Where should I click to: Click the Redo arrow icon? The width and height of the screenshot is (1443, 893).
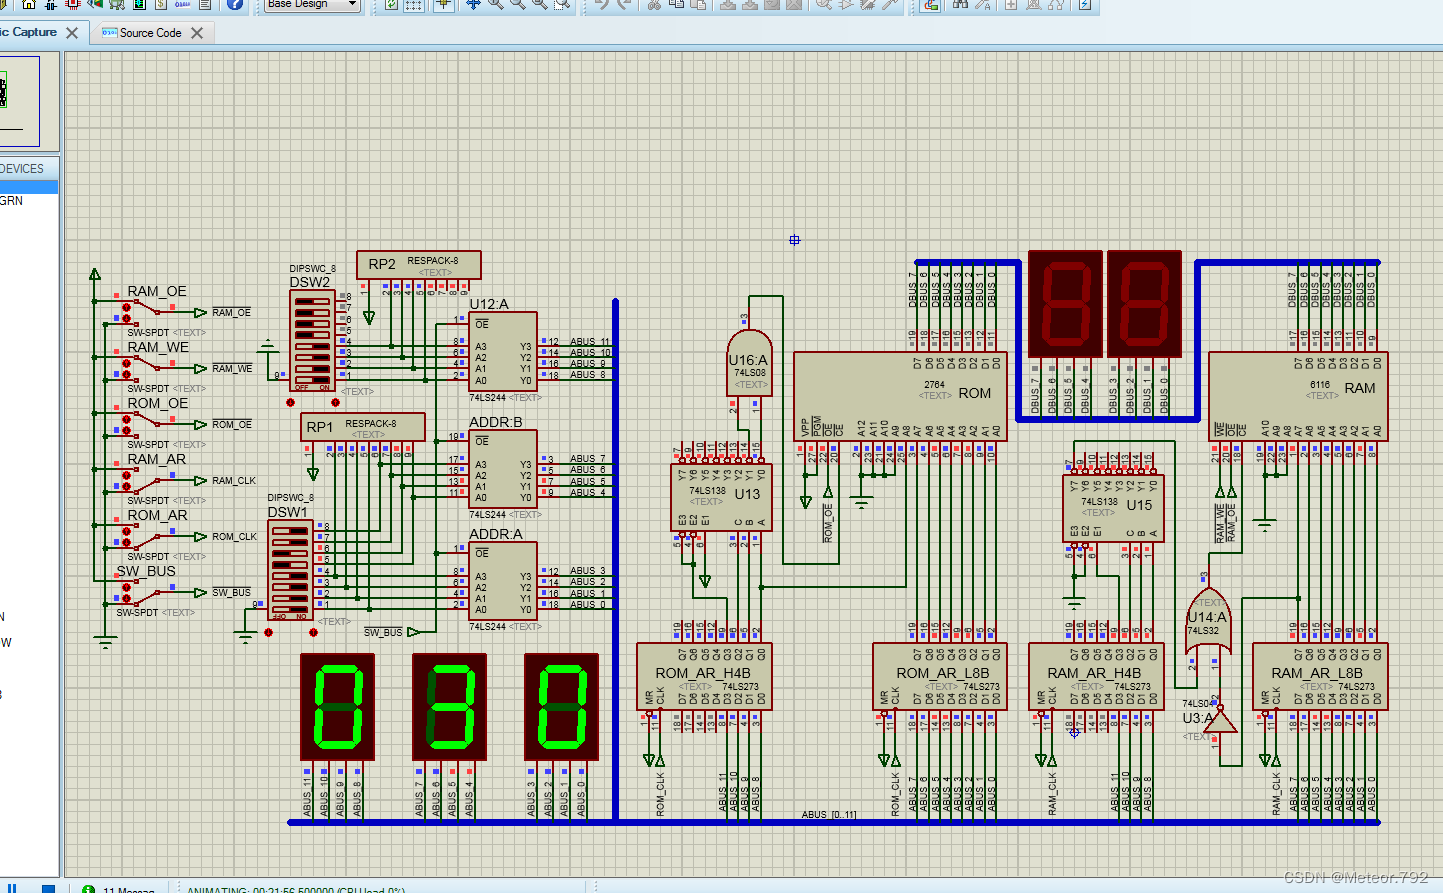click(x=624, y=4)
